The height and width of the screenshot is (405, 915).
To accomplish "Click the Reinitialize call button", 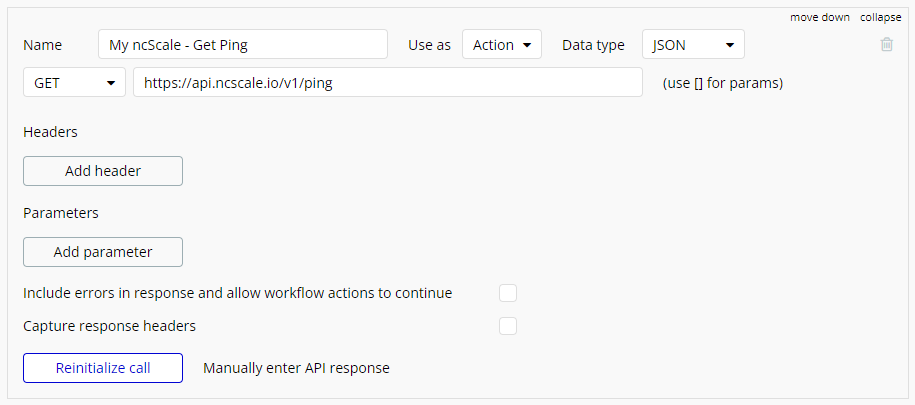I will (103, 368).
